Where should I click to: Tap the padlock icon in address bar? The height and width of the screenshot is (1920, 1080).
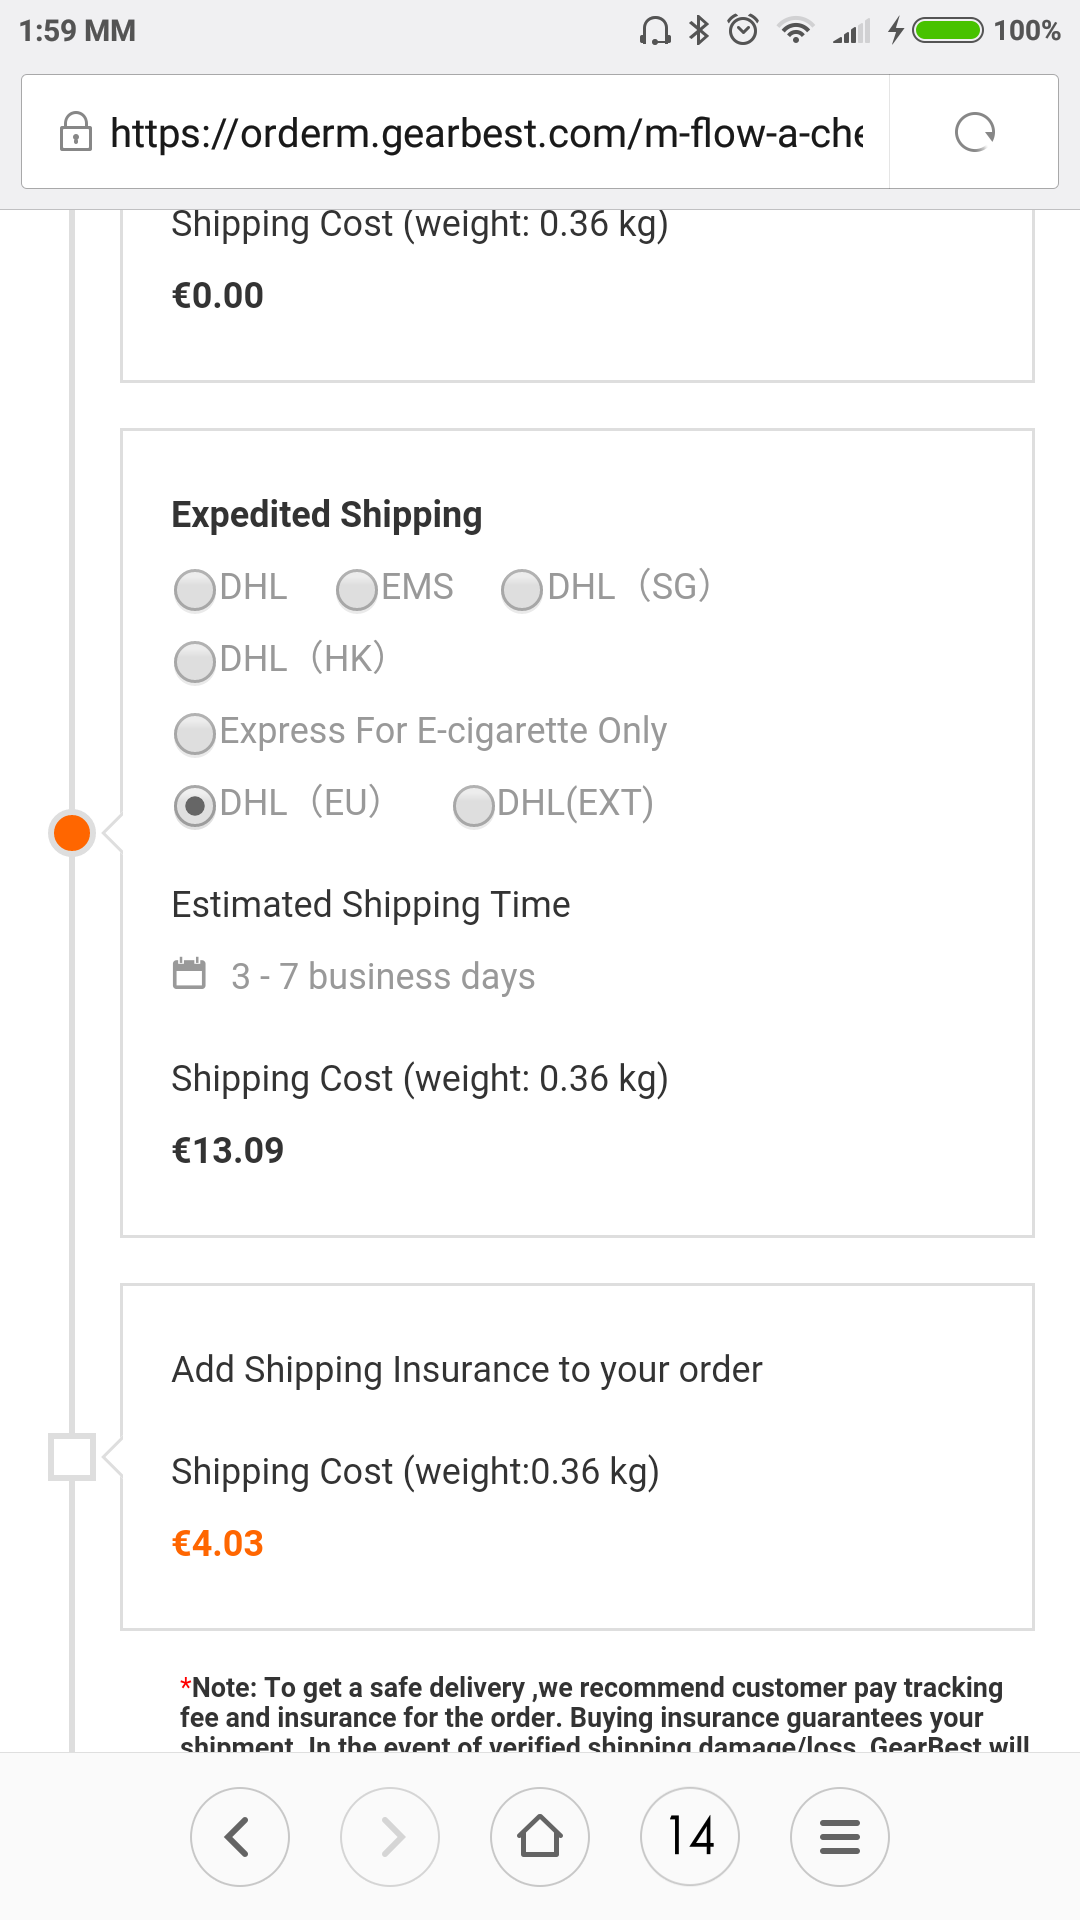(76, 132)
